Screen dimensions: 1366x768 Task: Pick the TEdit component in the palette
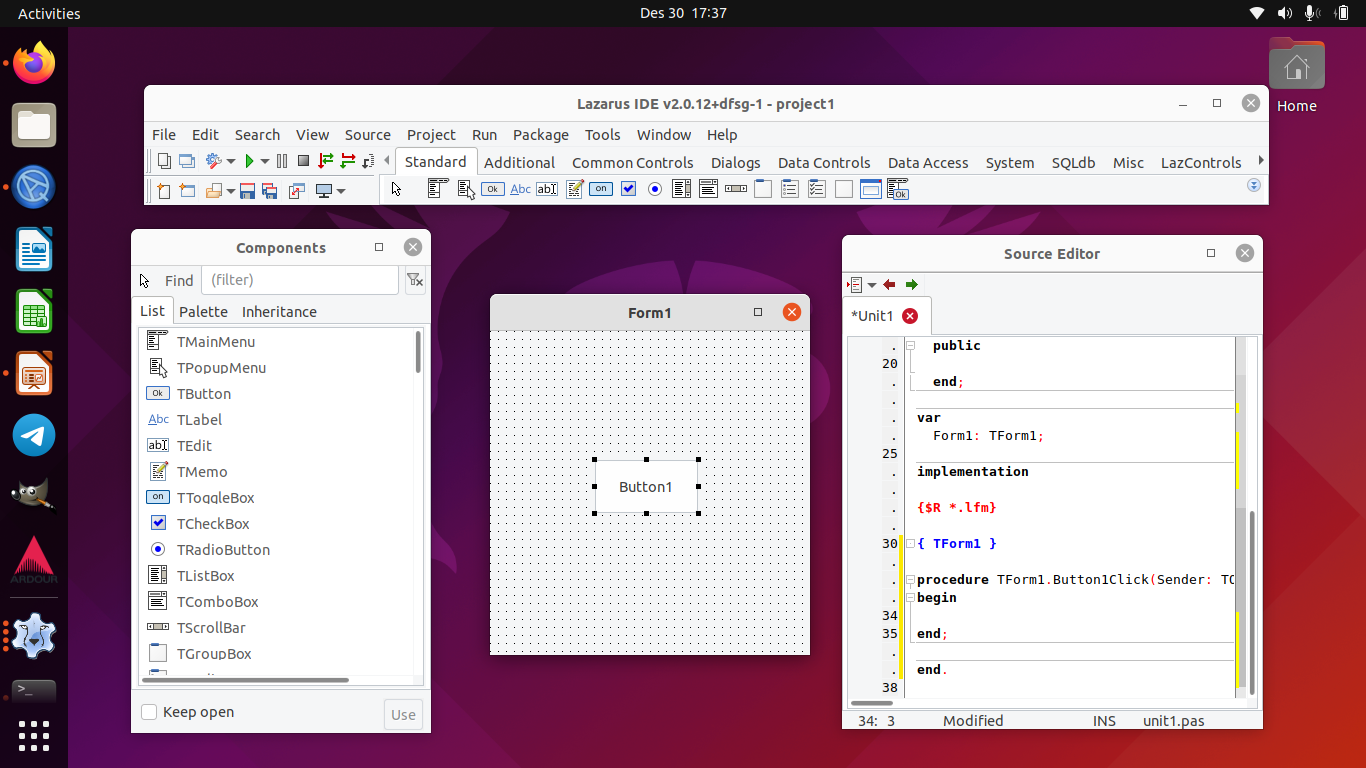pyautogui.click(x=547, y=189)
